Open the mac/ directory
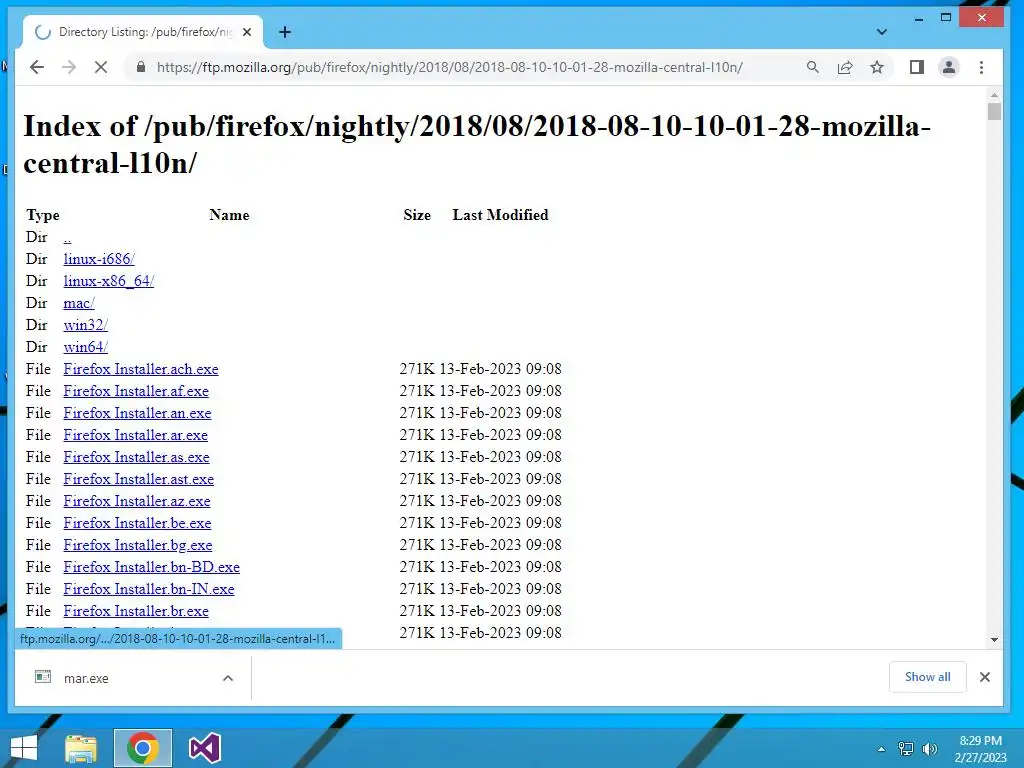Viewport: 1024px width, 768px height. click(79, 303)
